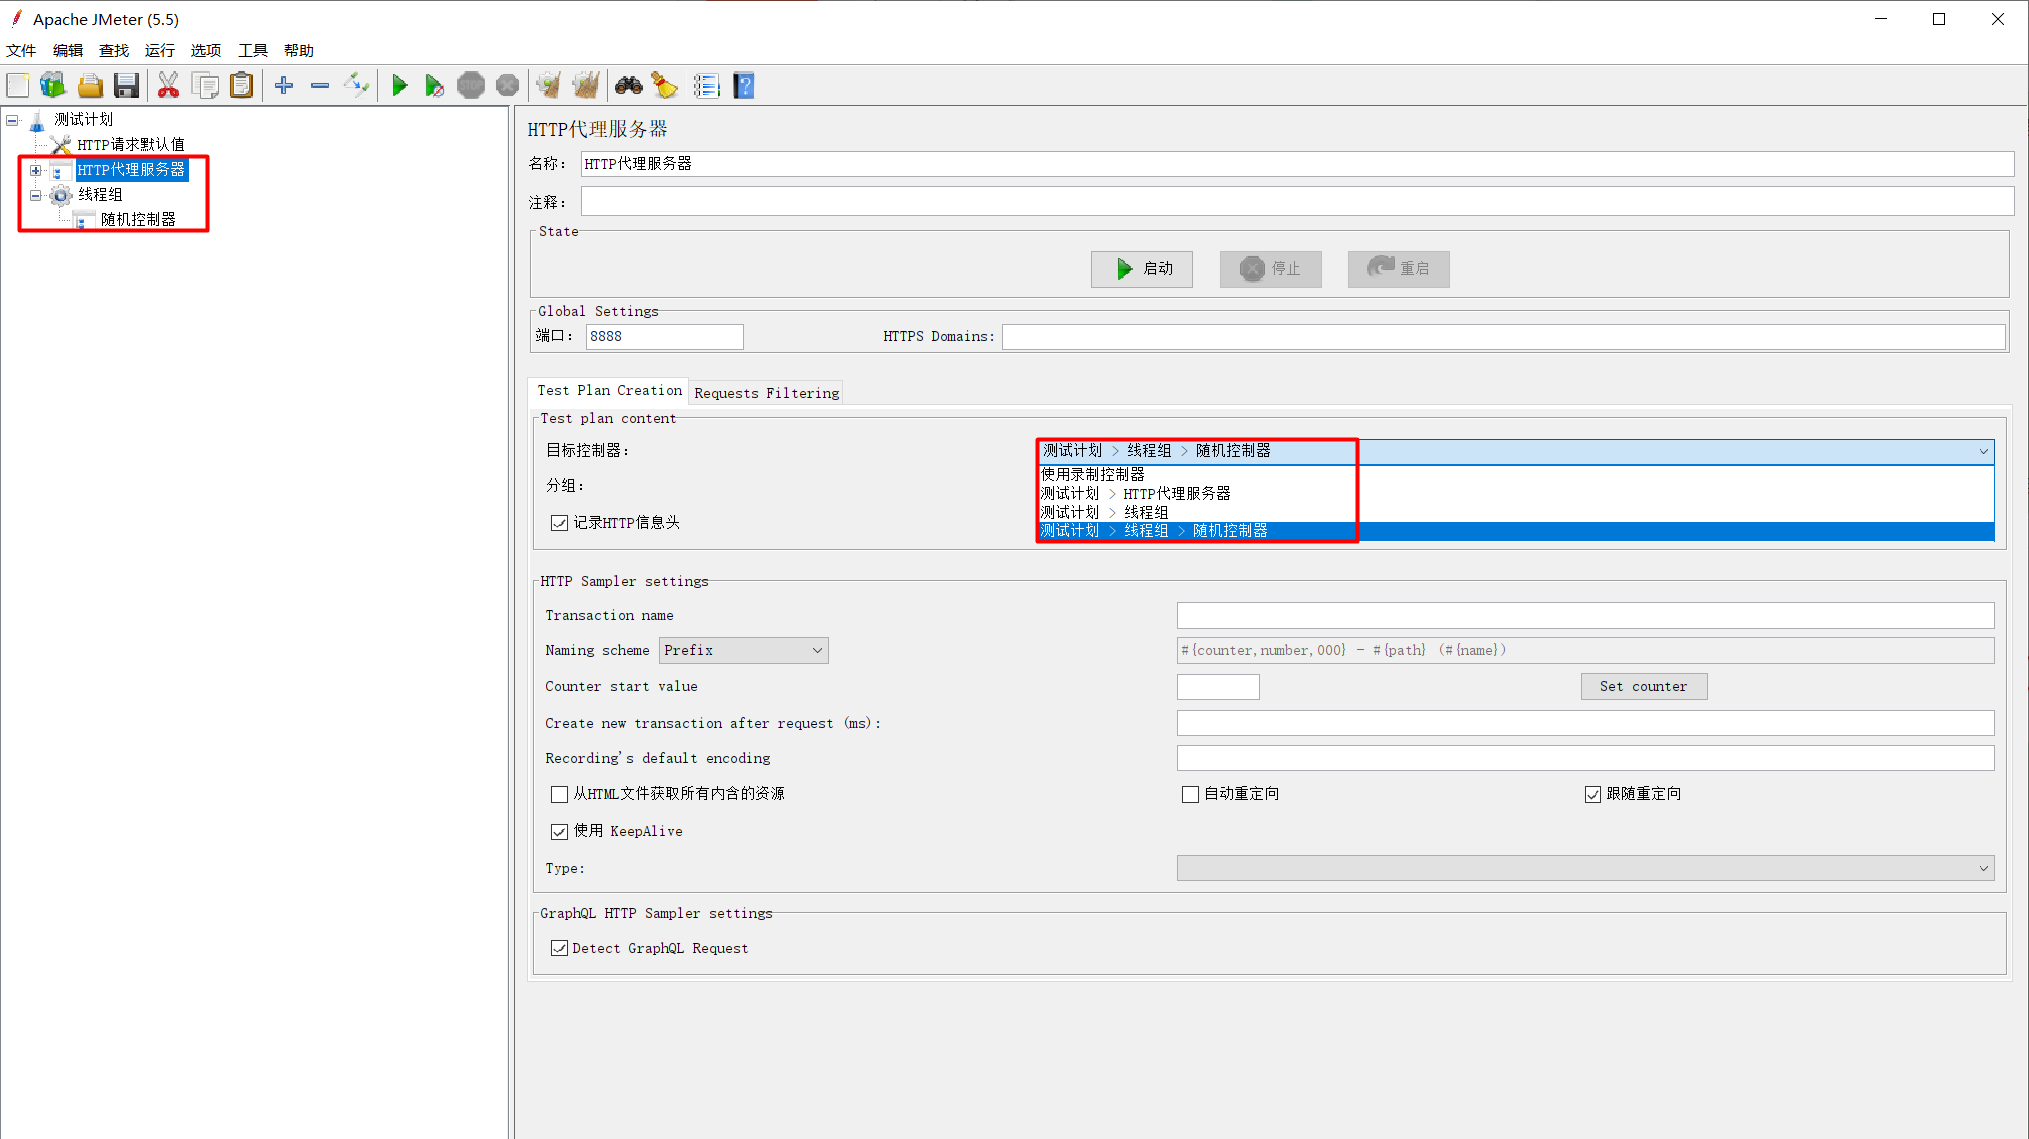Click Start no pauses icon
This screenshot has height=1139, width=2029.
[x=434, y=86]
